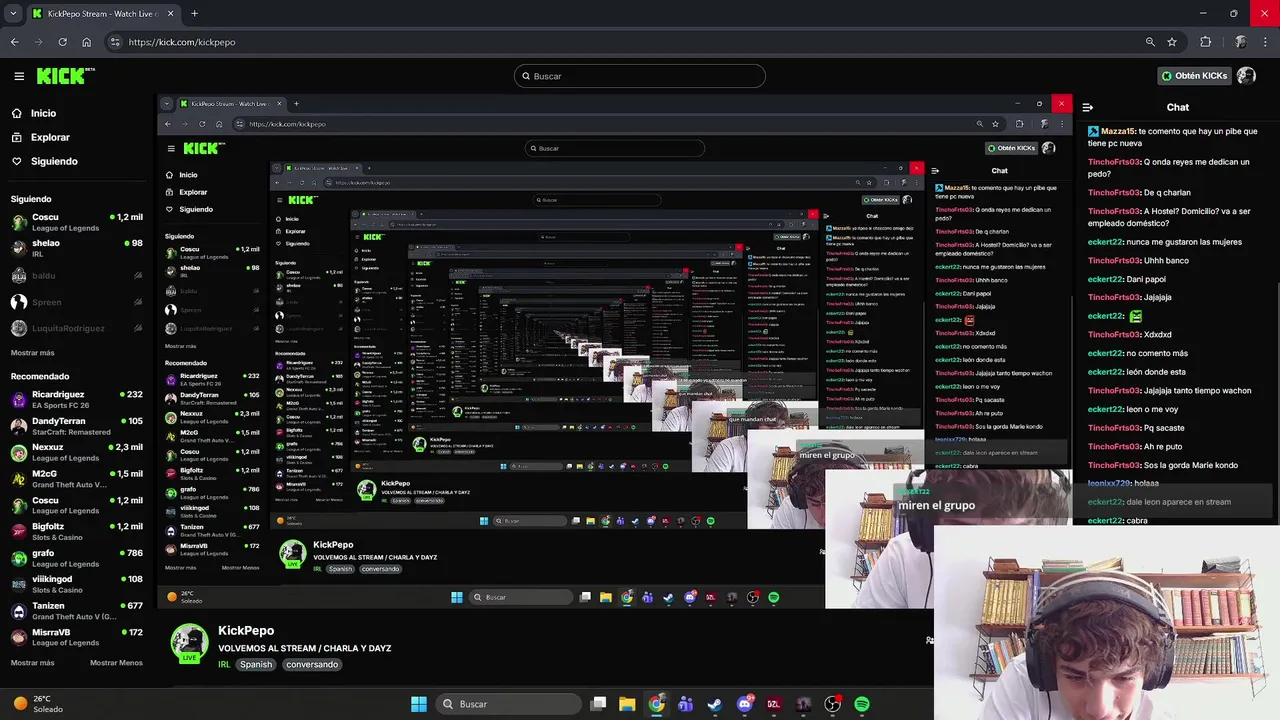Open the page zoom indicator
The image size is (1280, 720).
tap(1150, 42)
